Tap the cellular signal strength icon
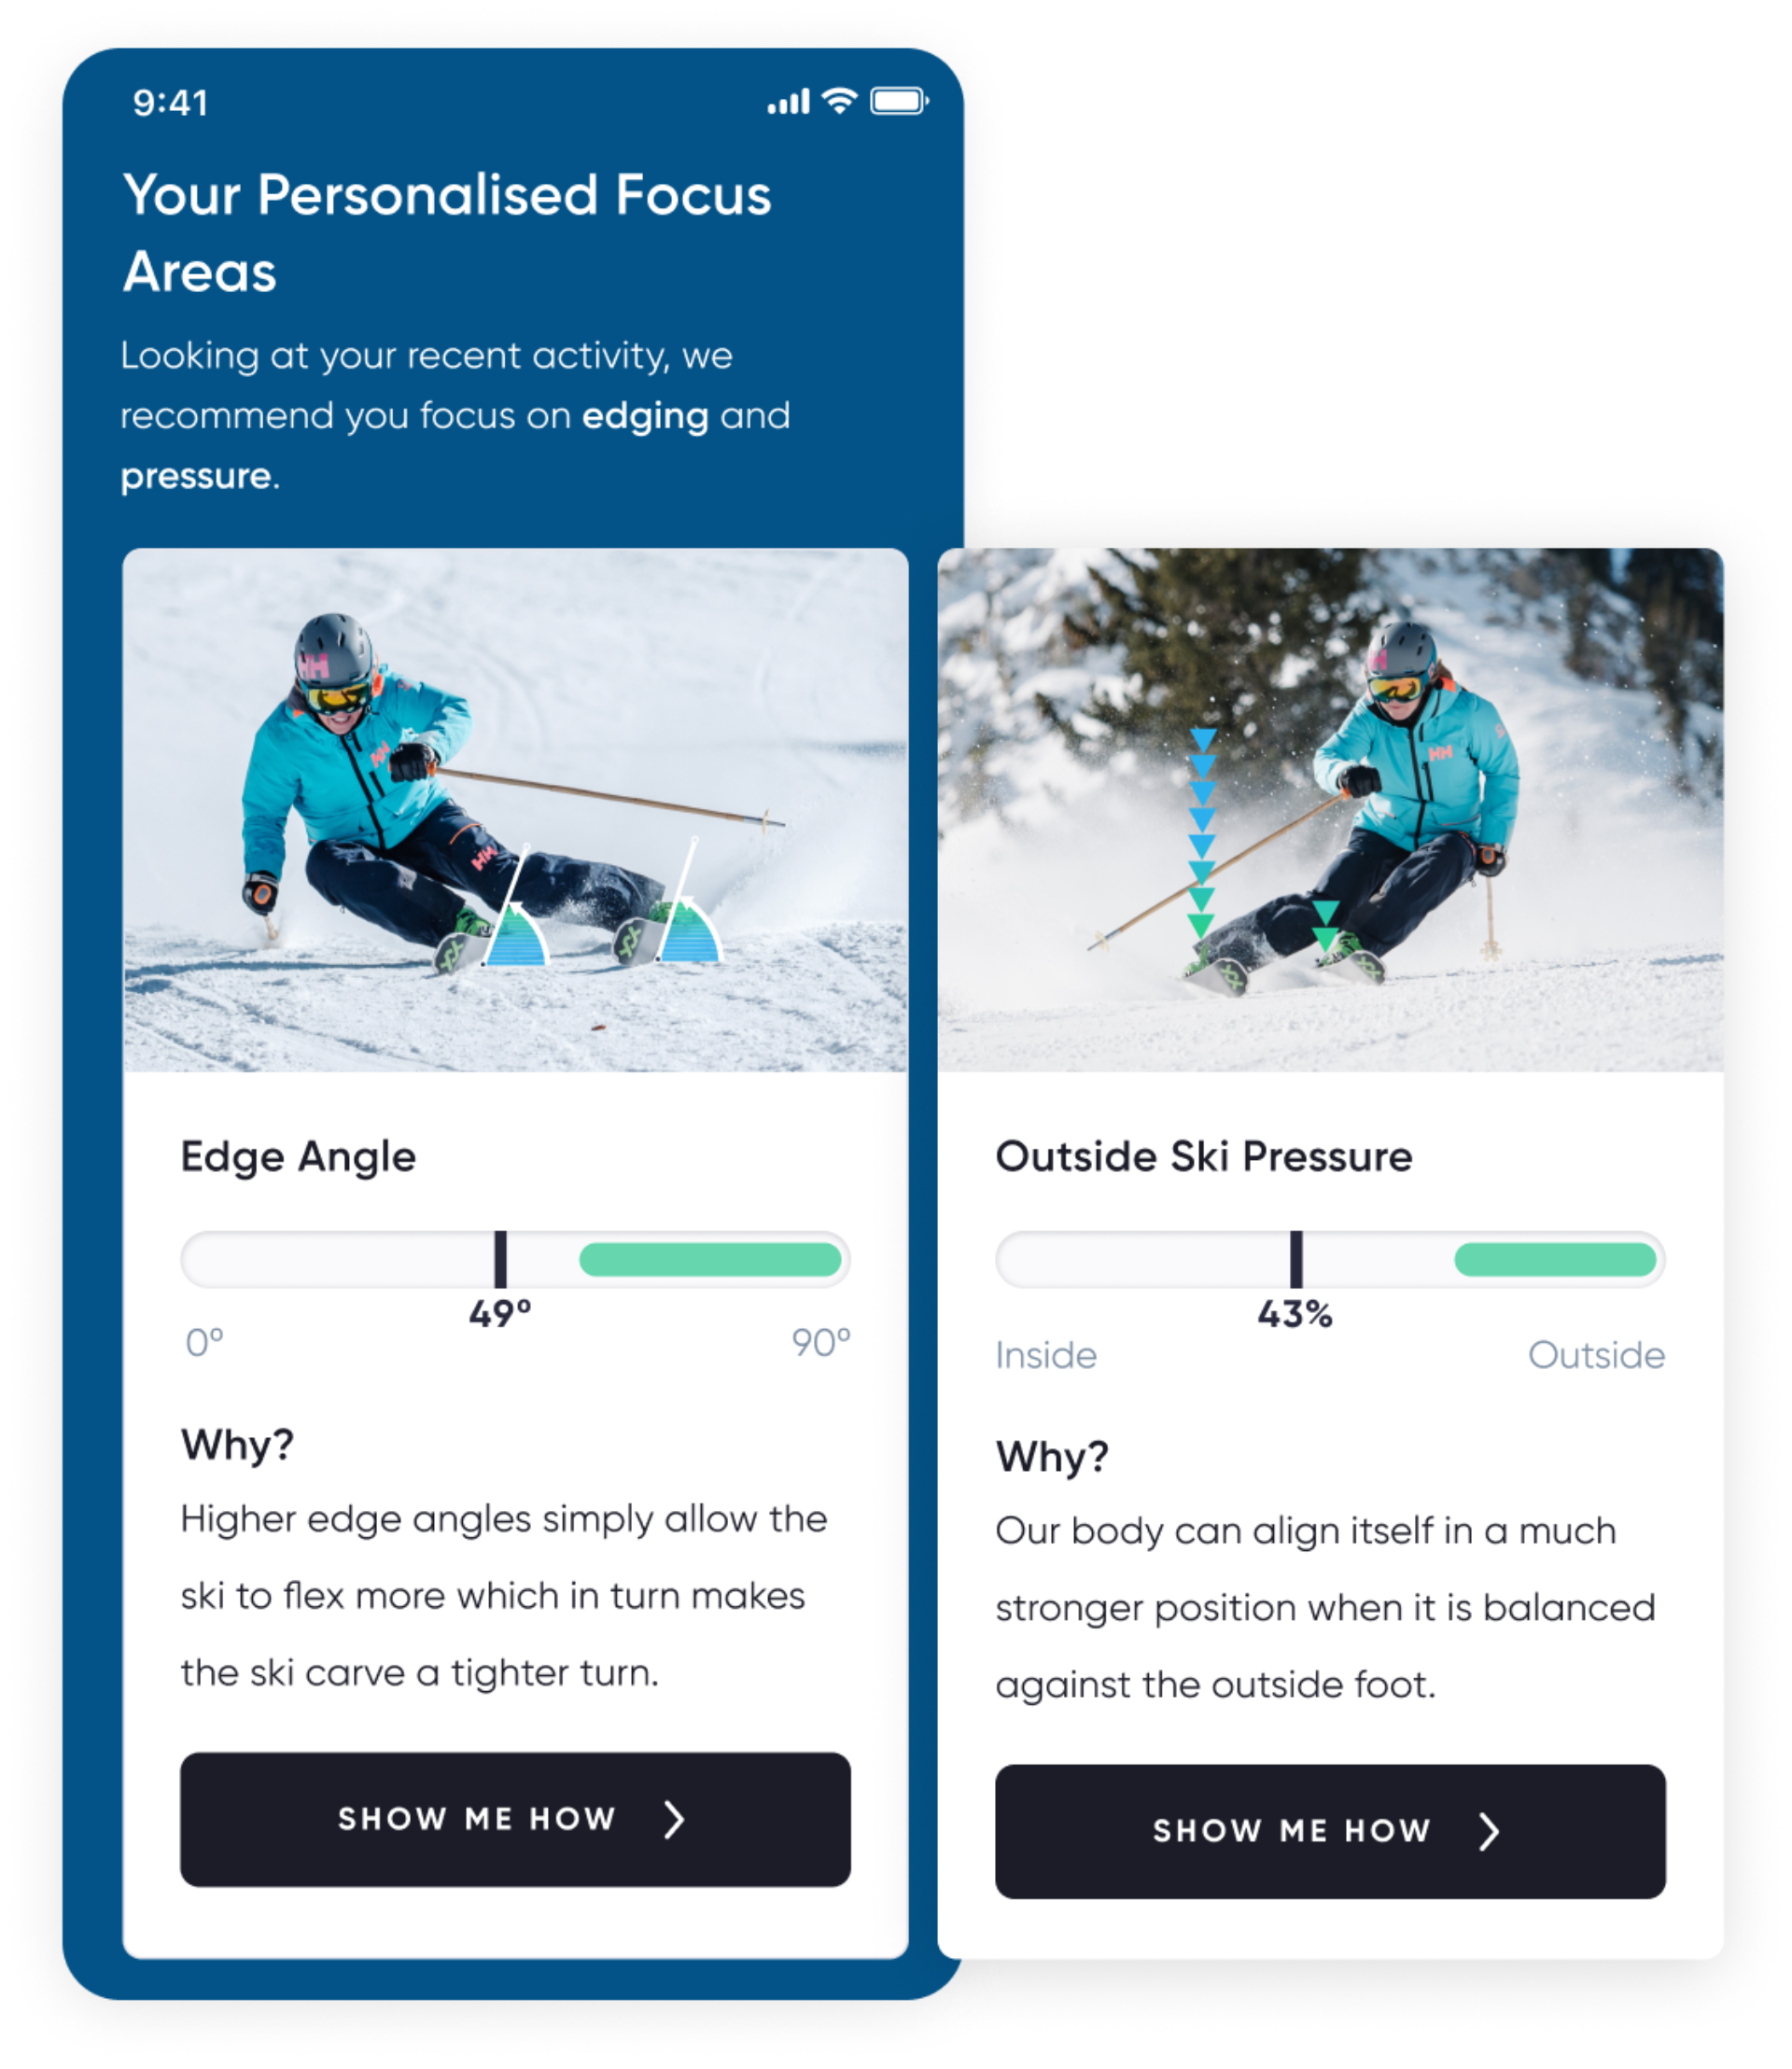This screenshot has height=2069, width=1792. [788, 101]
